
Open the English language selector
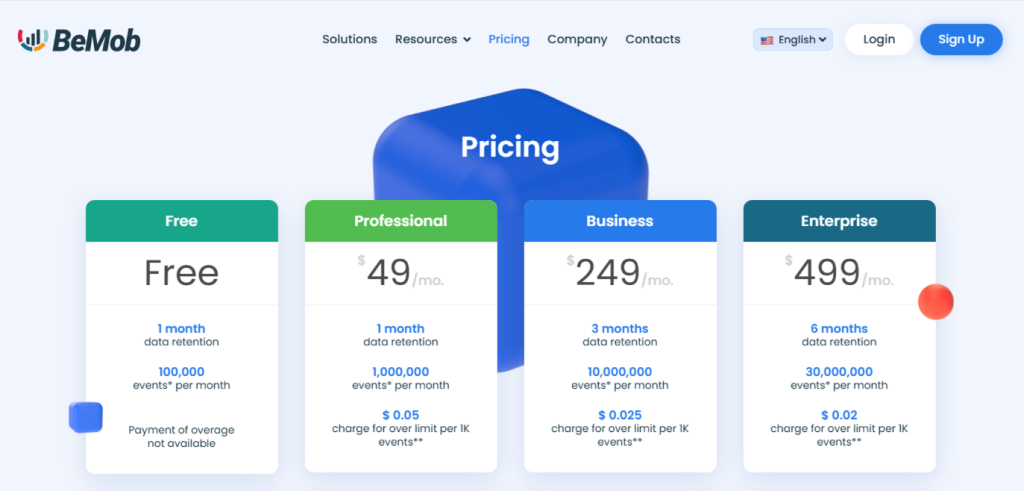pyautogui.click(x=793, y=40)
